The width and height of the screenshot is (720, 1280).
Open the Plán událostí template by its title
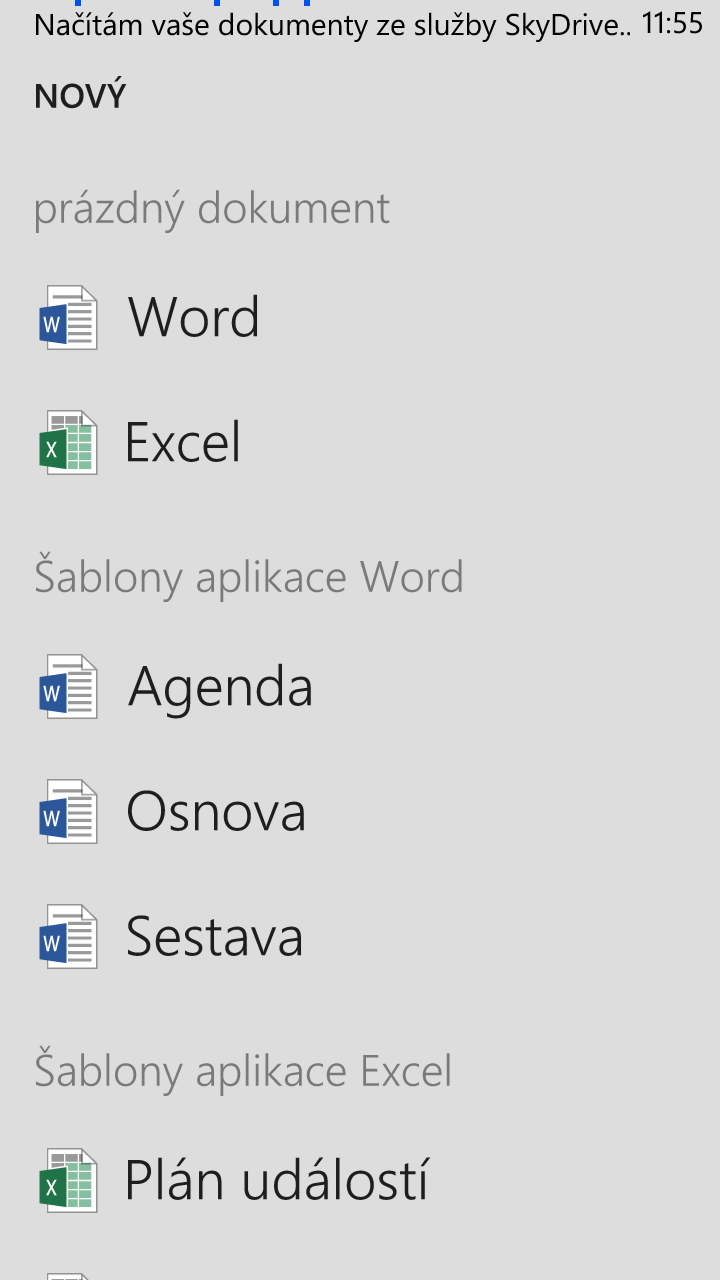[x=277, y=1181]
